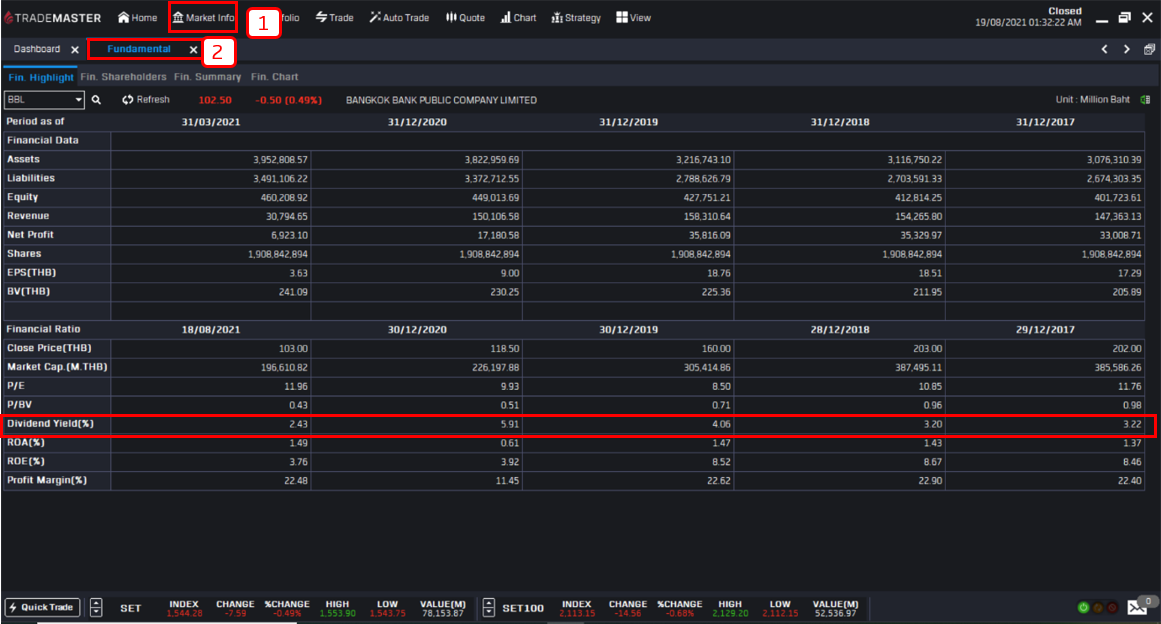1161x624 pixels.
Task: Open the Quick Trade button
Action: coord(41,608)
